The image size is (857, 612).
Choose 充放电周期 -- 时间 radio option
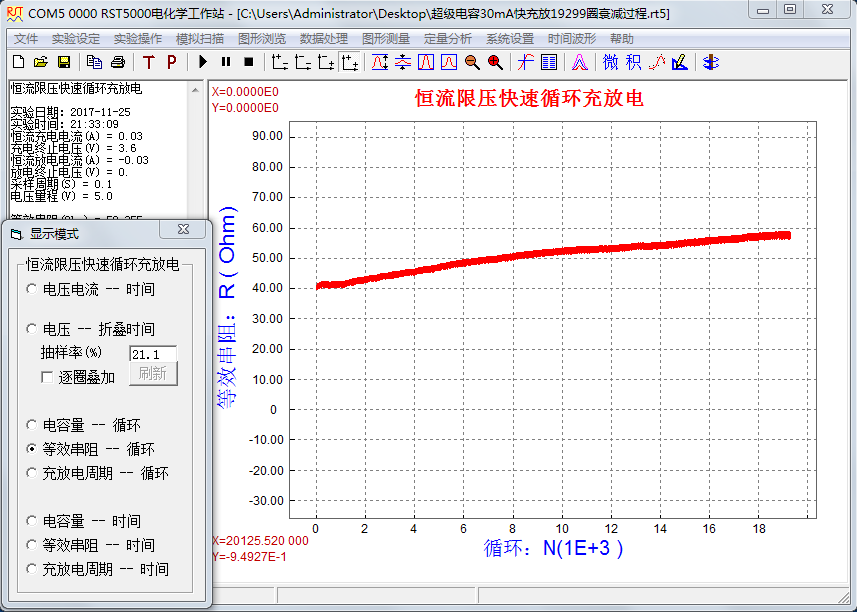(x=33, y=570)
